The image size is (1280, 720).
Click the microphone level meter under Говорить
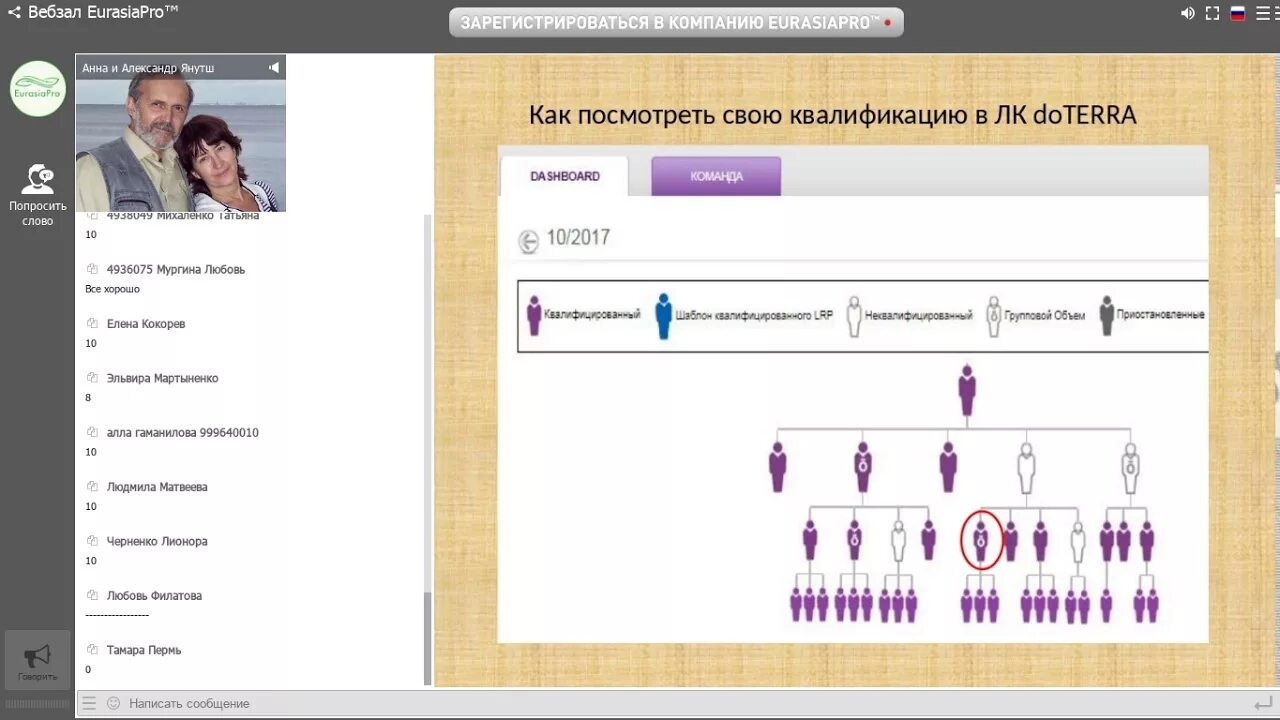37,704
